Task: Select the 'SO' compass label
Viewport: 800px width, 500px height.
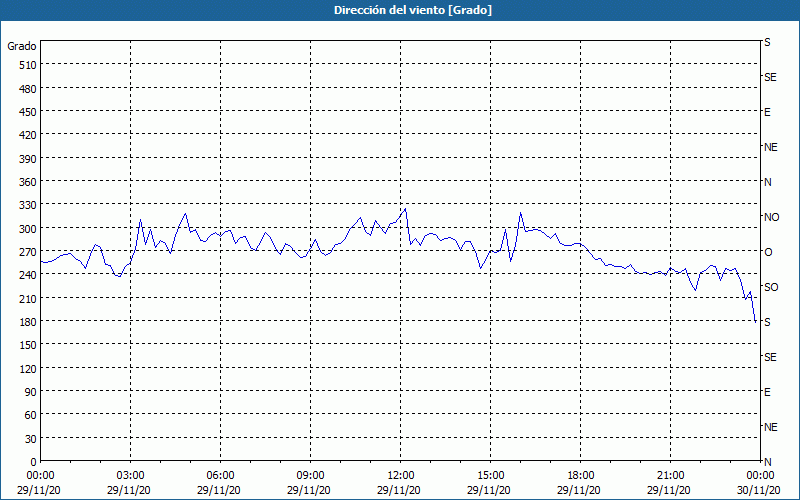Action: (771, 287)
